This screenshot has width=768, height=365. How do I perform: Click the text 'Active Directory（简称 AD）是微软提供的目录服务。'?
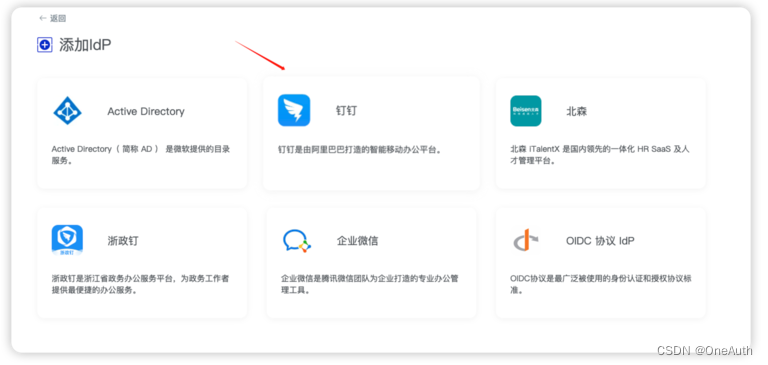tap(141, 155)
